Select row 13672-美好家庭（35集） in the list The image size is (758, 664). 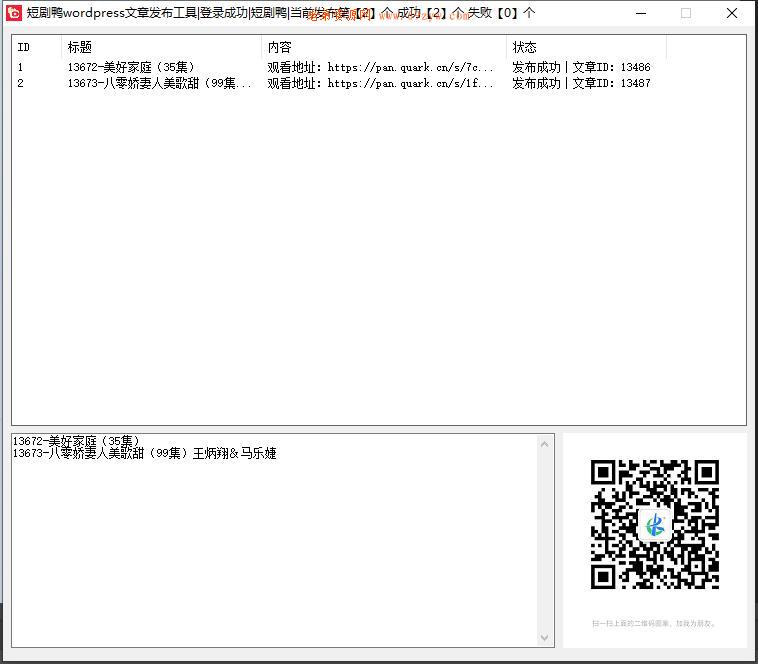[x=131, y=67]
